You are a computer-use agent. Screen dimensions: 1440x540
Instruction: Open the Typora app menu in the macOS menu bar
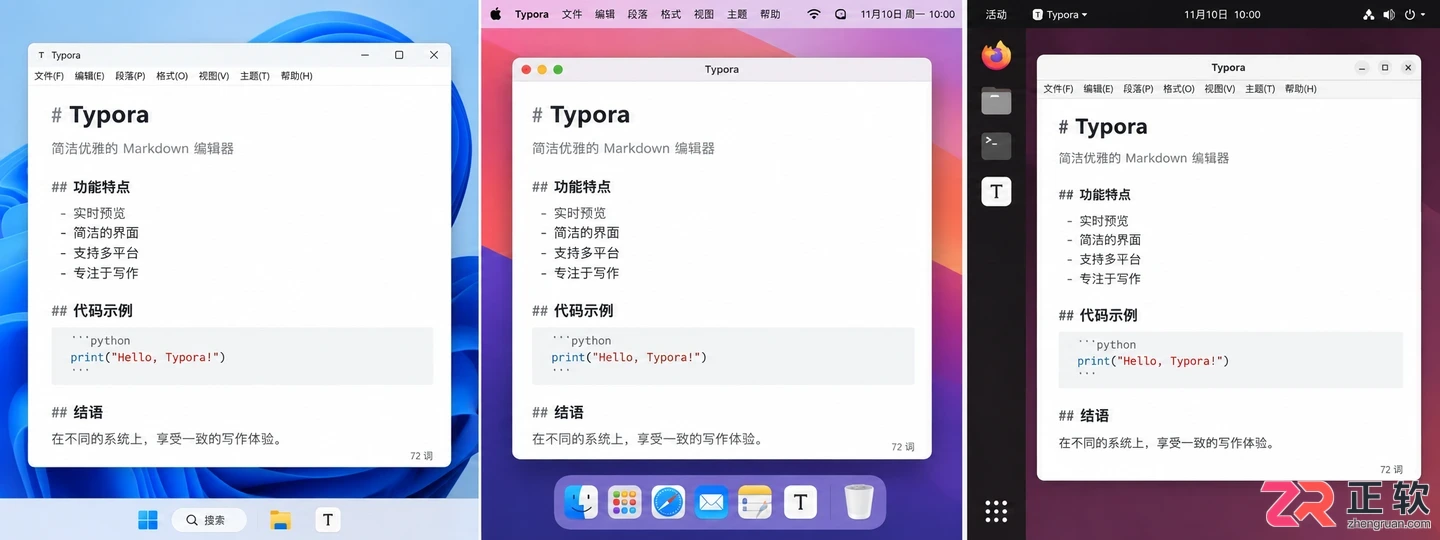click(x=532, y=14)
